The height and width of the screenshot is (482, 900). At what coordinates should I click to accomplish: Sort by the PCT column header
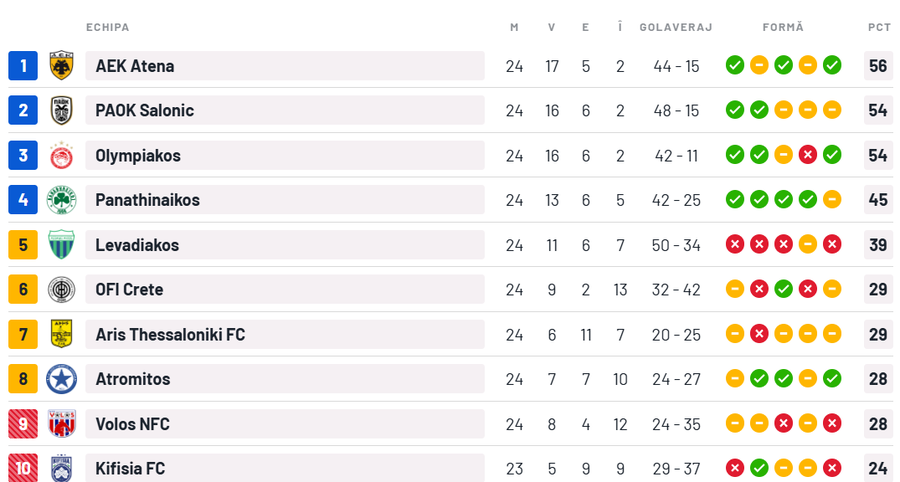click(879, 27)
